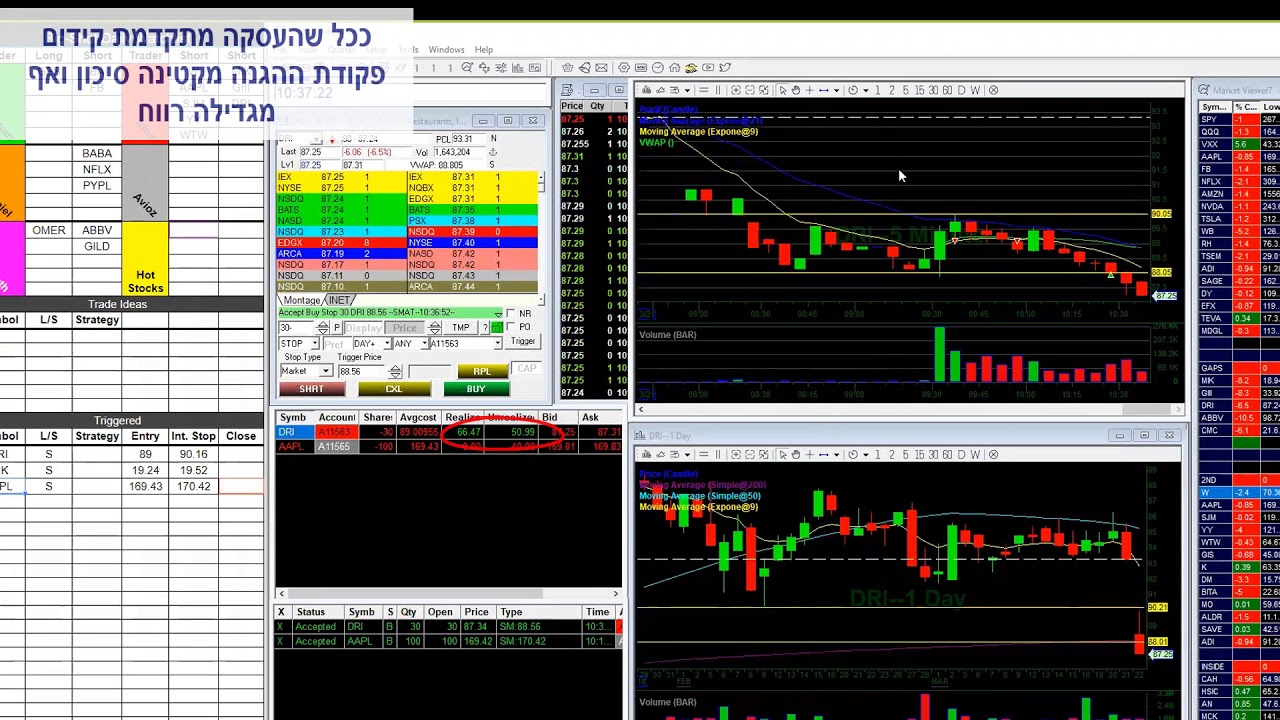Adjust the share quantity stepper arrows
Viewport: 1280px width, 720px height.
(322, 328)
